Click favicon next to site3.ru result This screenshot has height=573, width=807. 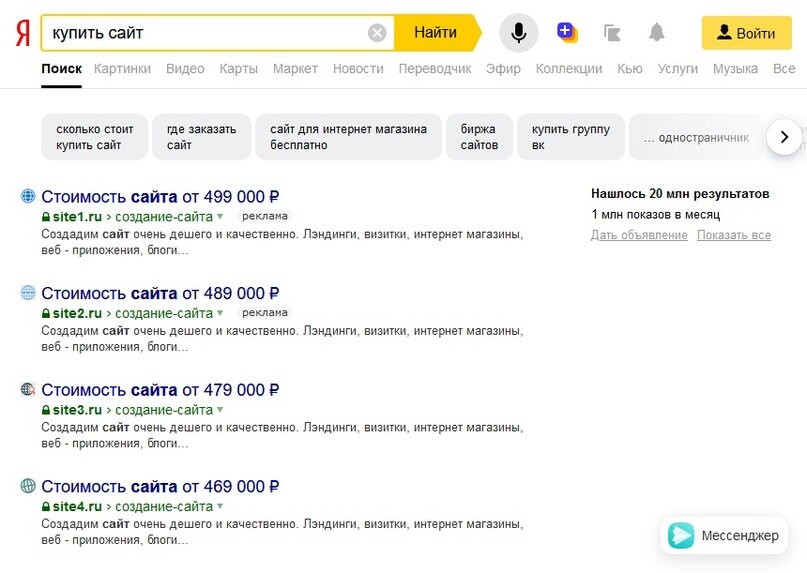(x=28, y=389)
